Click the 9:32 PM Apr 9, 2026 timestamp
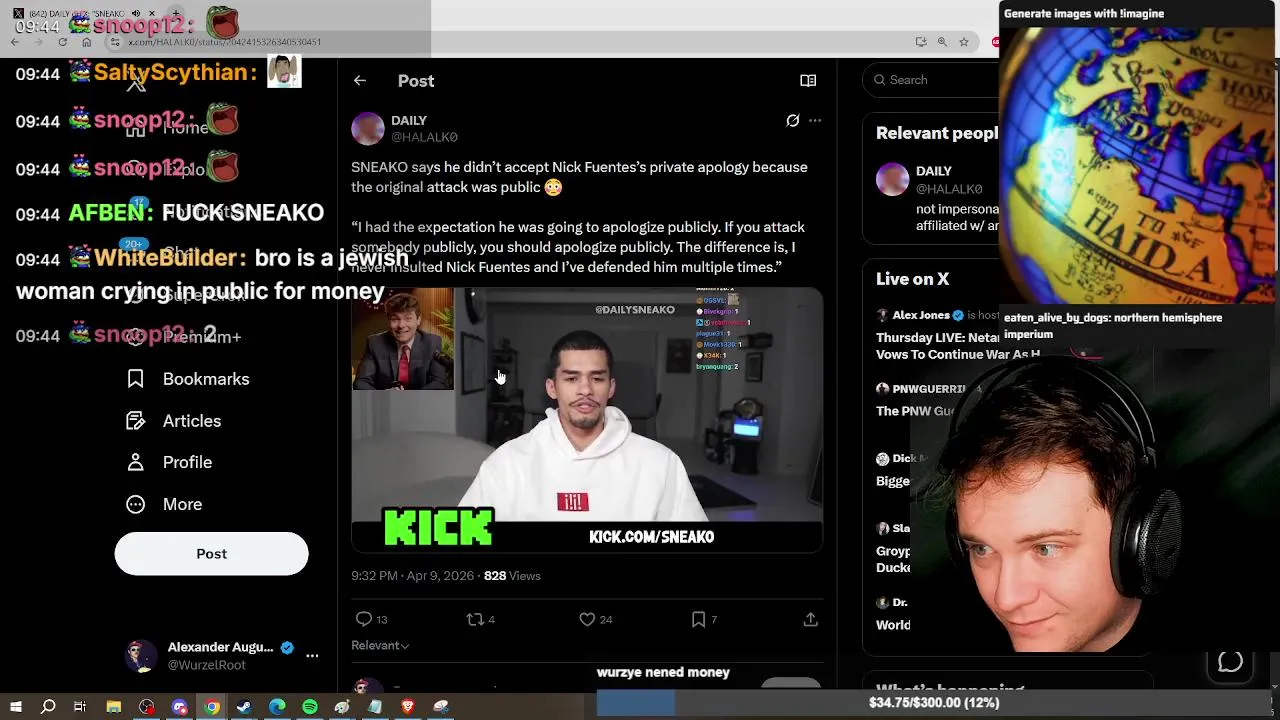The width and height of the screenshot is (1280, 720). point(412,576)
